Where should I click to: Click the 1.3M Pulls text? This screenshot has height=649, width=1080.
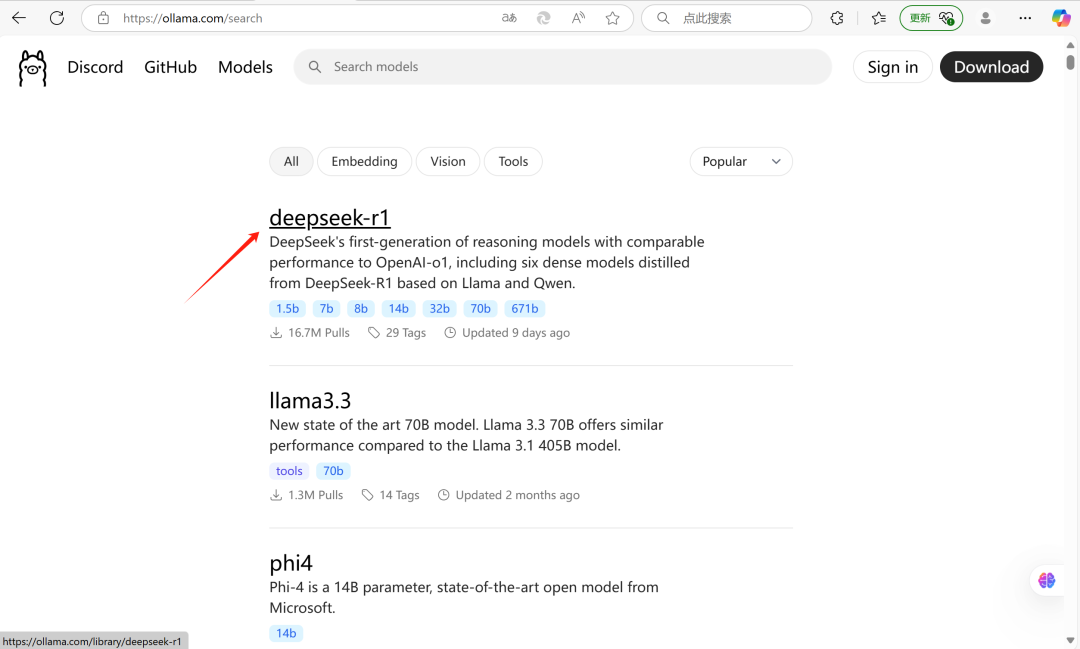click(x=315, y=495)
